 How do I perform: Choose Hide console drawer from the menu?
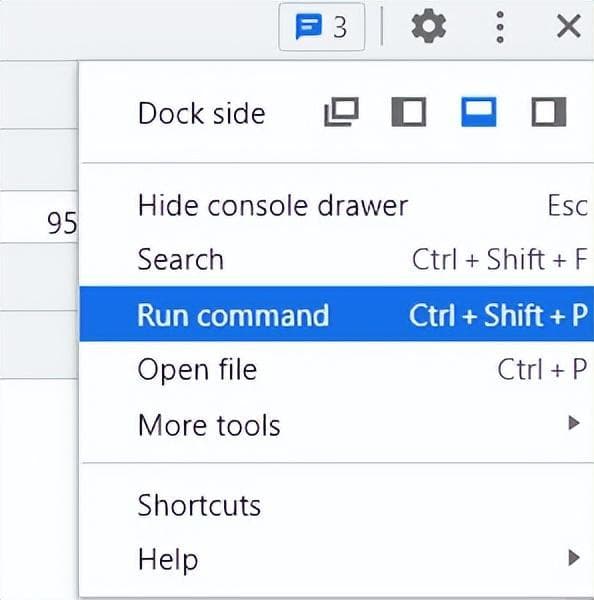point(337,205)
